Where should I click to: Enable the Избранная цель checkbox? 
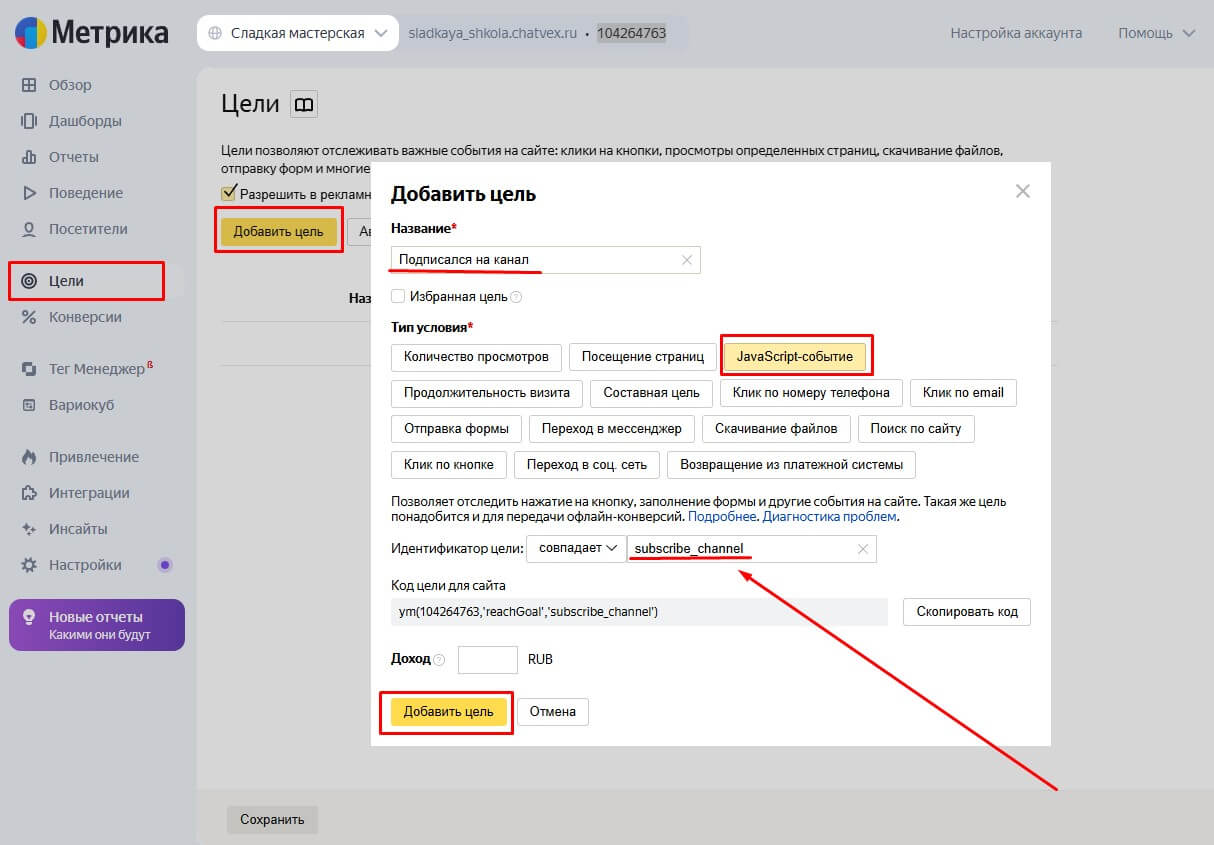pos(398,296)
